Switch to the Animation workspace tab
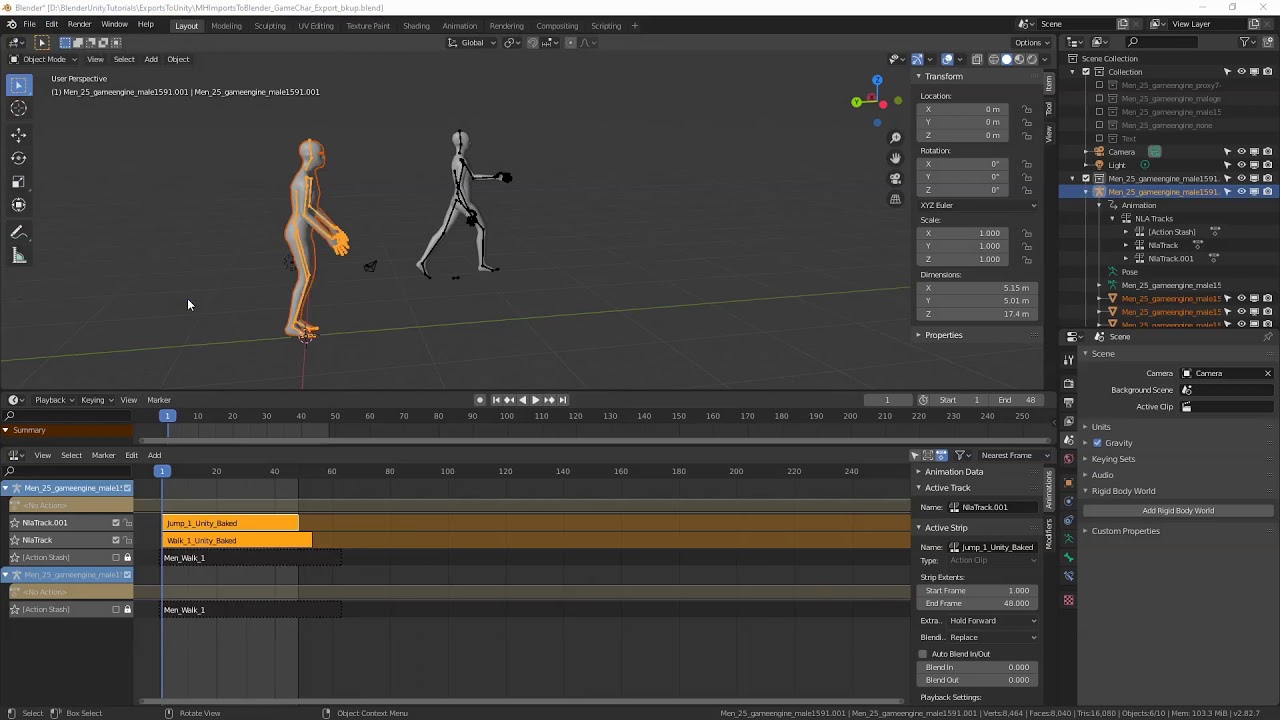This screenshot has width=1280, height=720. 459,25
